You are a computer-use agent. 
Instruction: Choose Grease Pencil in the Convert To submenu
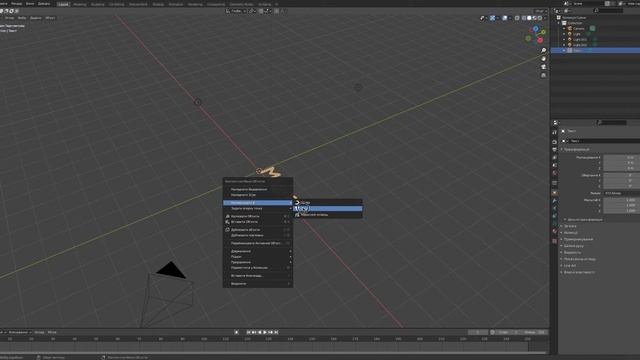click(328, 215)
